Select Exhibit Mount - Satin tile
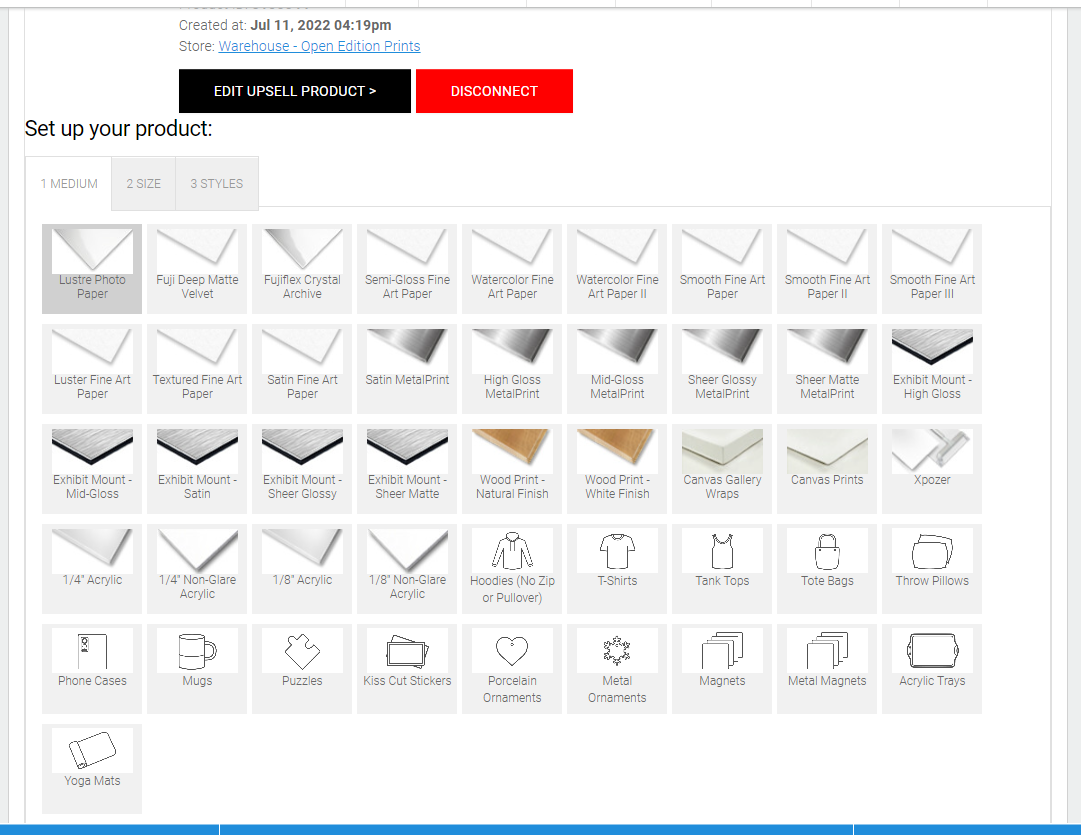 (x=197, y=469)
